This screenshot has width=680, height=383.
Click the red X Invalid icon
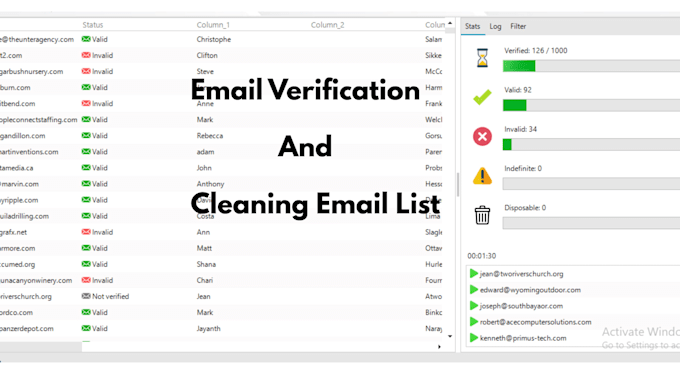point(482,137)
